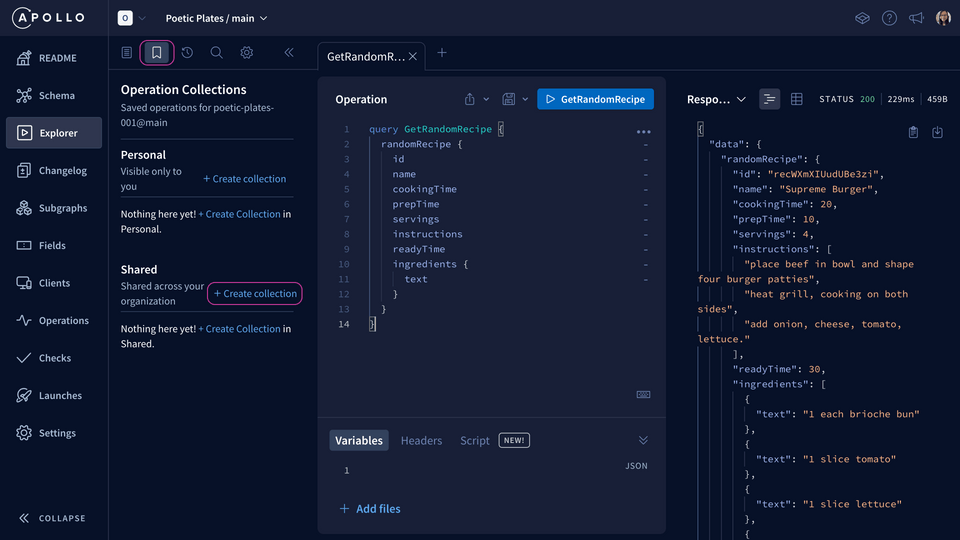The image size is (960, 540).
Task: Open Fields in the sidebar
Action: 54,246
